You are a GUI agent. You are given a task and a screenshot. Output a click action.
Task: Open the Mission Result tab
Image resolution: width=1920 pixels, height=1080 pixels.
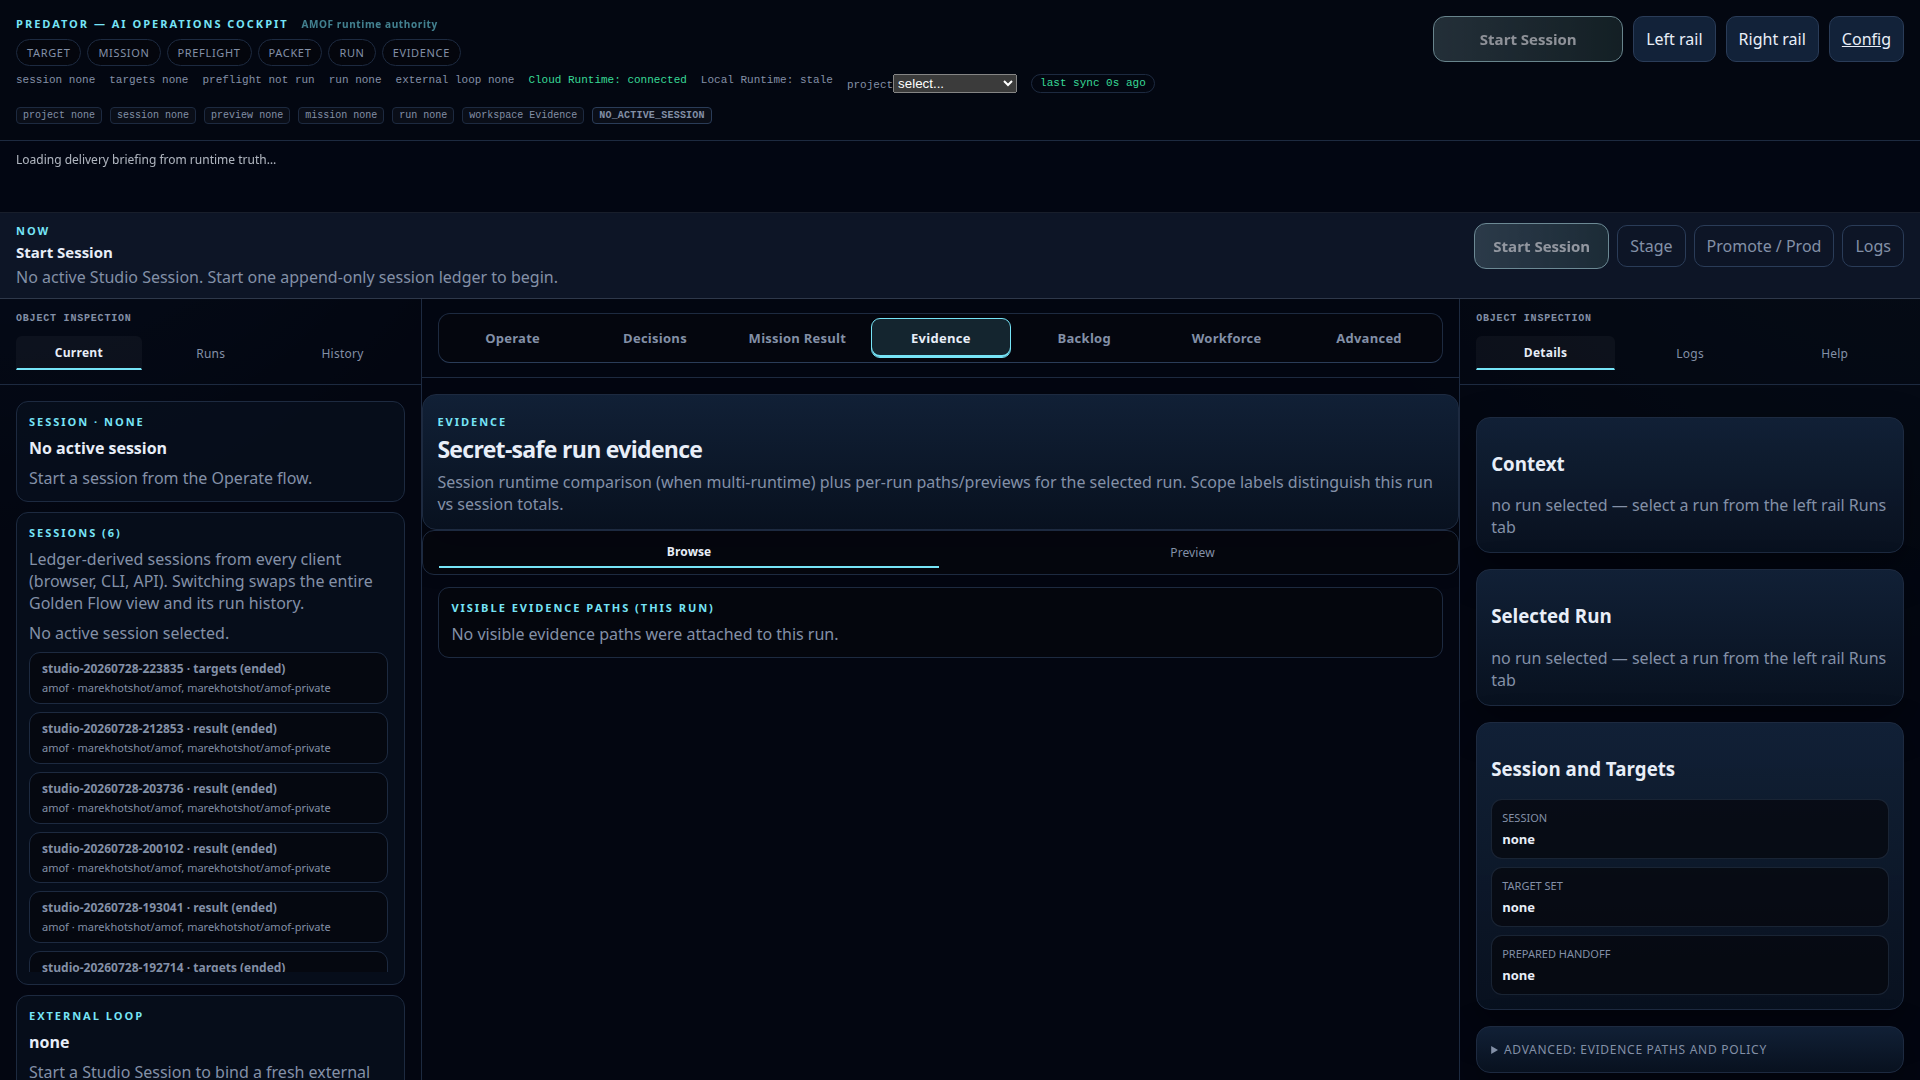797,339
